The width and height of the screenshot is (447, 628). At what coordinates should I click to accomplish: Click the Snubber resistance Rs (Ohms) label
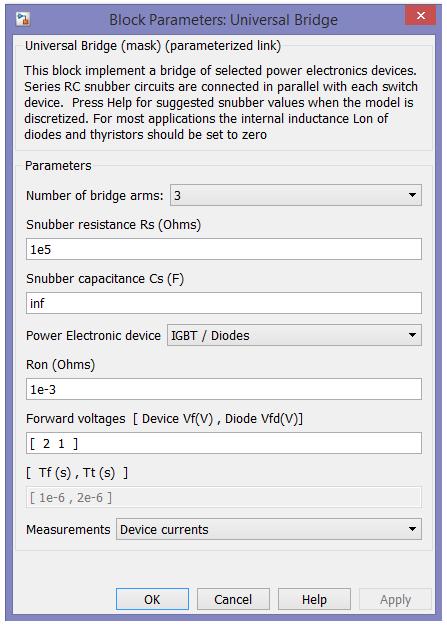[113, 225]
